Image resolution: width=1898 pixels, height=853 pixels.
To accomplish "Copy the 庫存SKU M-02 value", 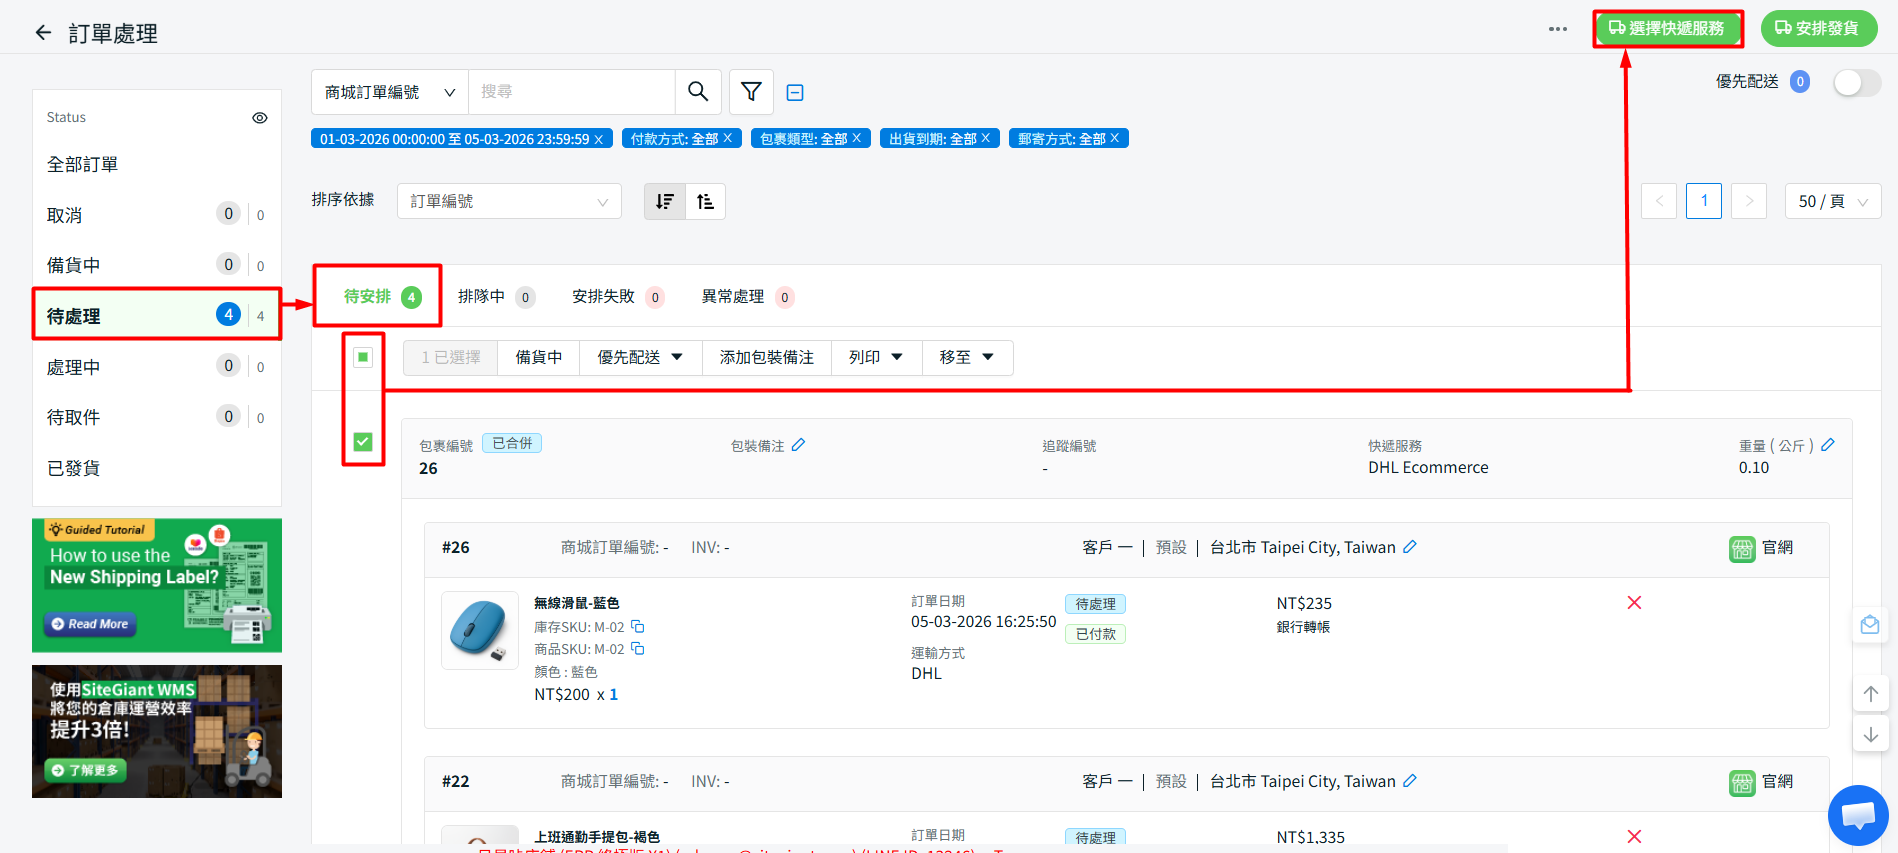I will pos(637,627).
